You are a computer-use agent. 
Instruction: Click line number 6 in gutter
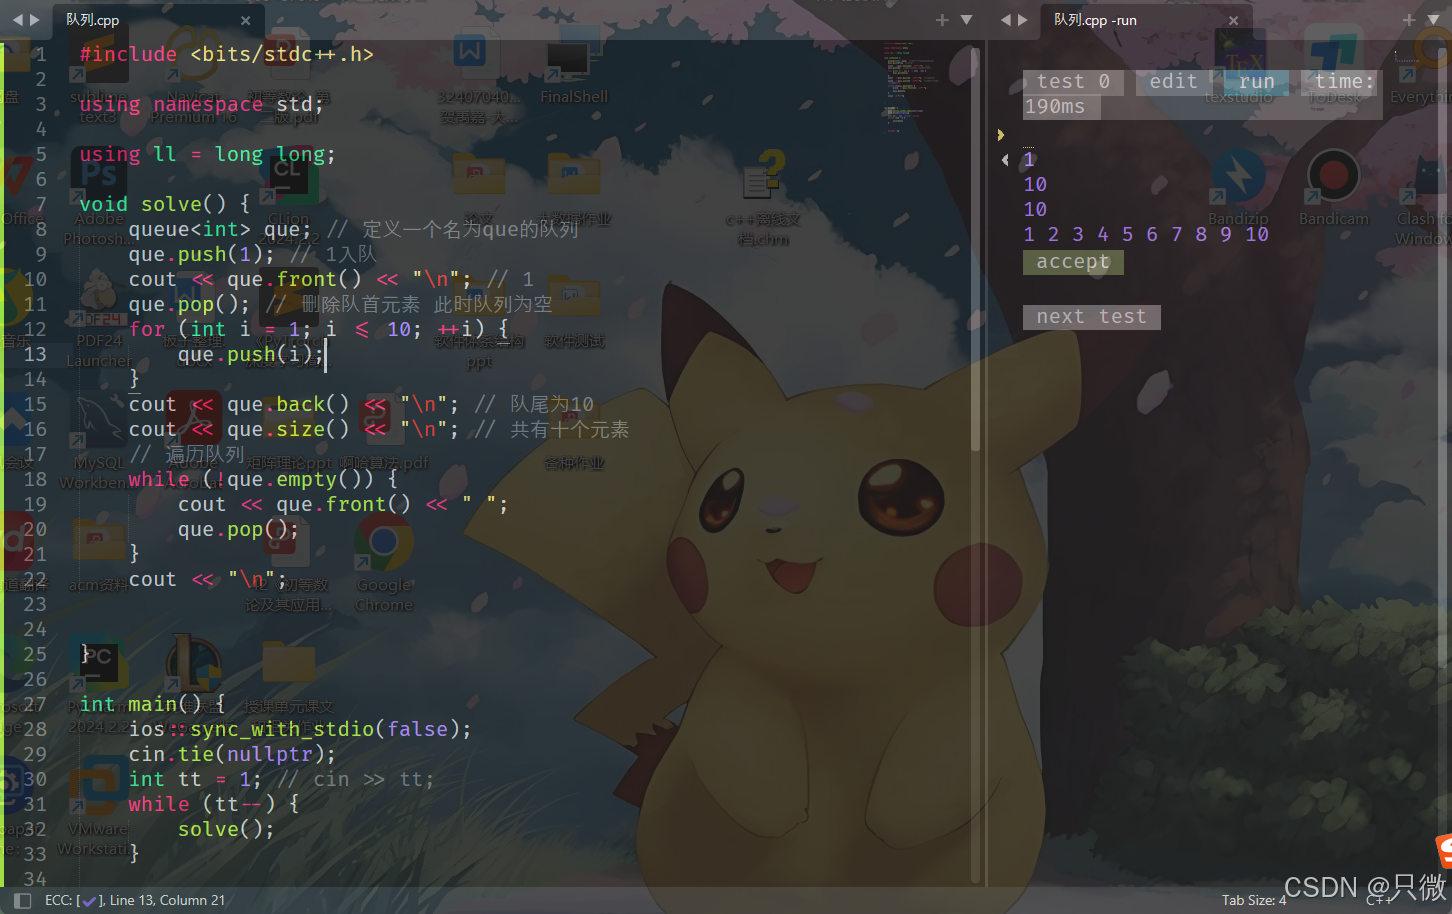(41, 180)
